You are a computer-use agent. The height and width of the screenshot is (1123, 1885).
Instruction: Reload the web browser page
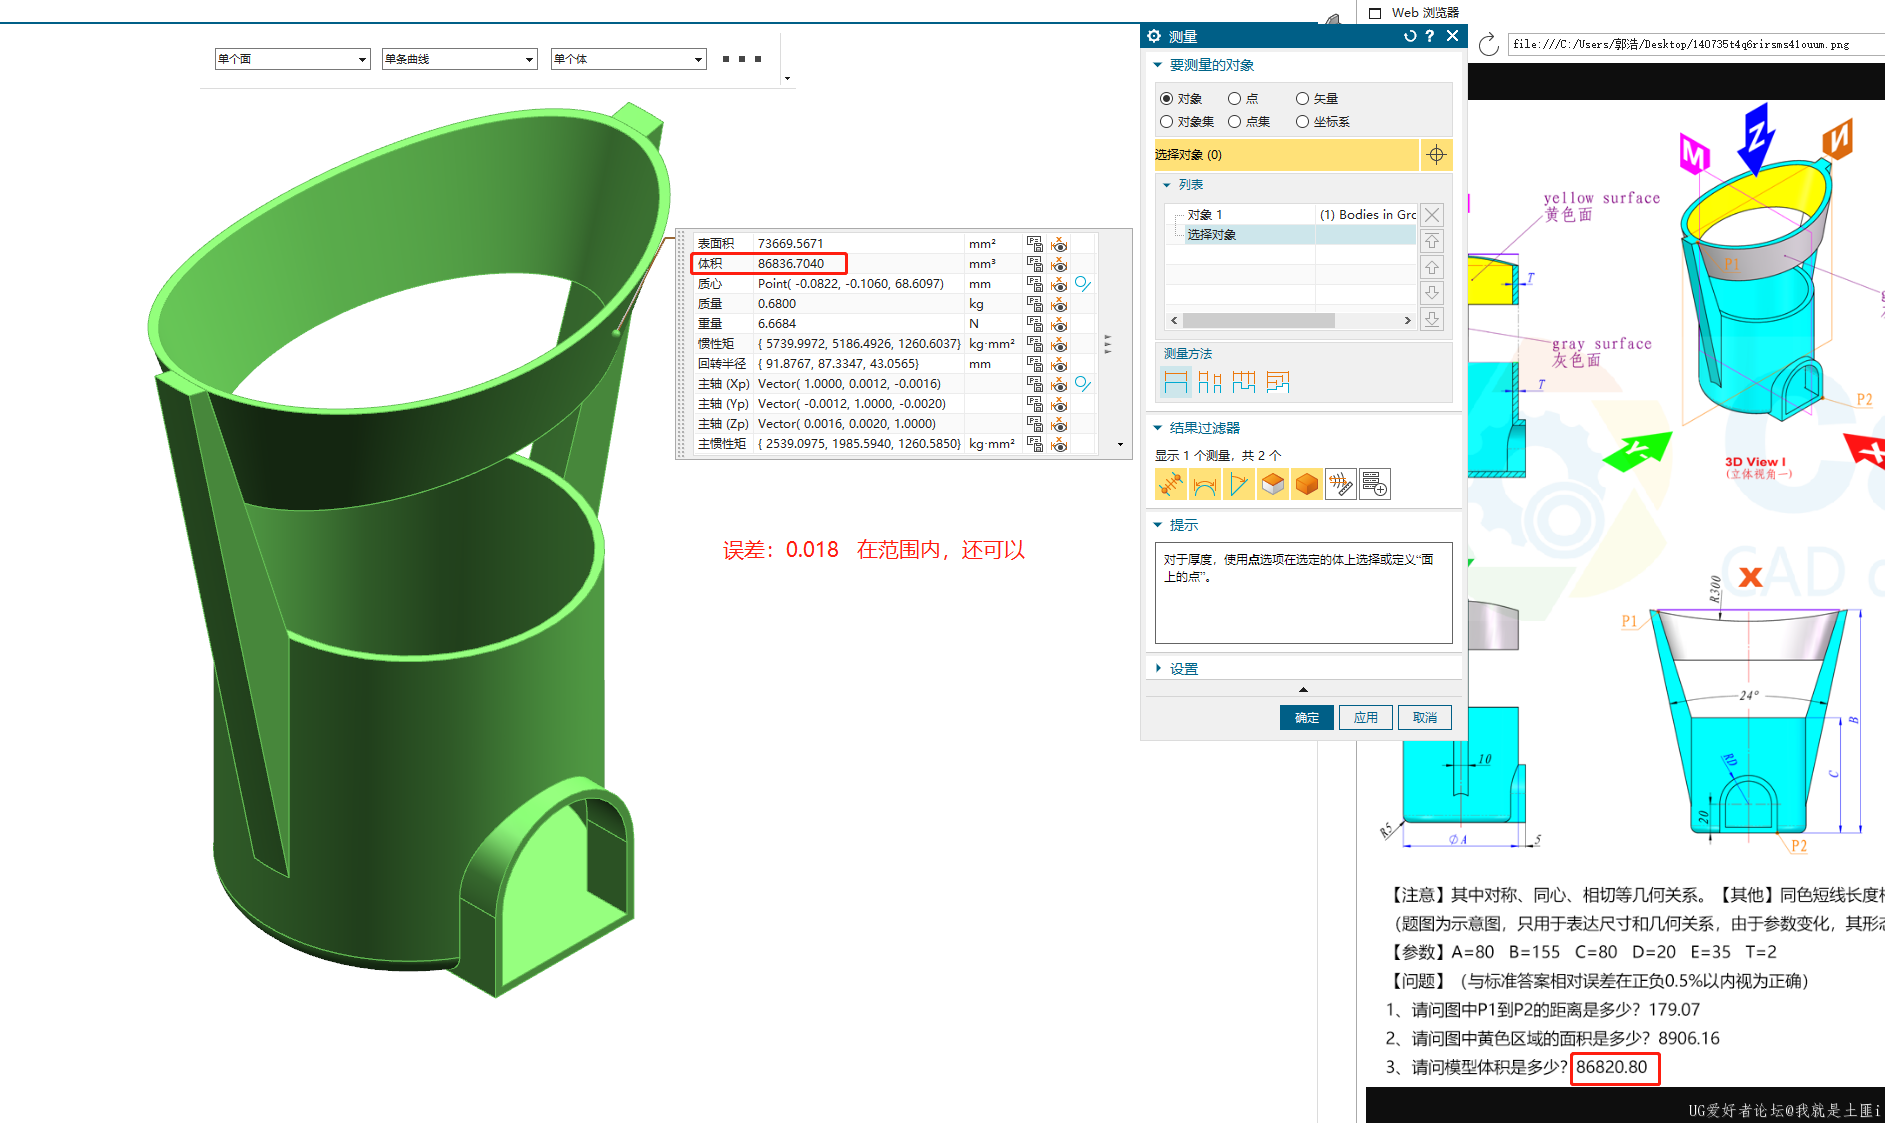(1488, 44)
